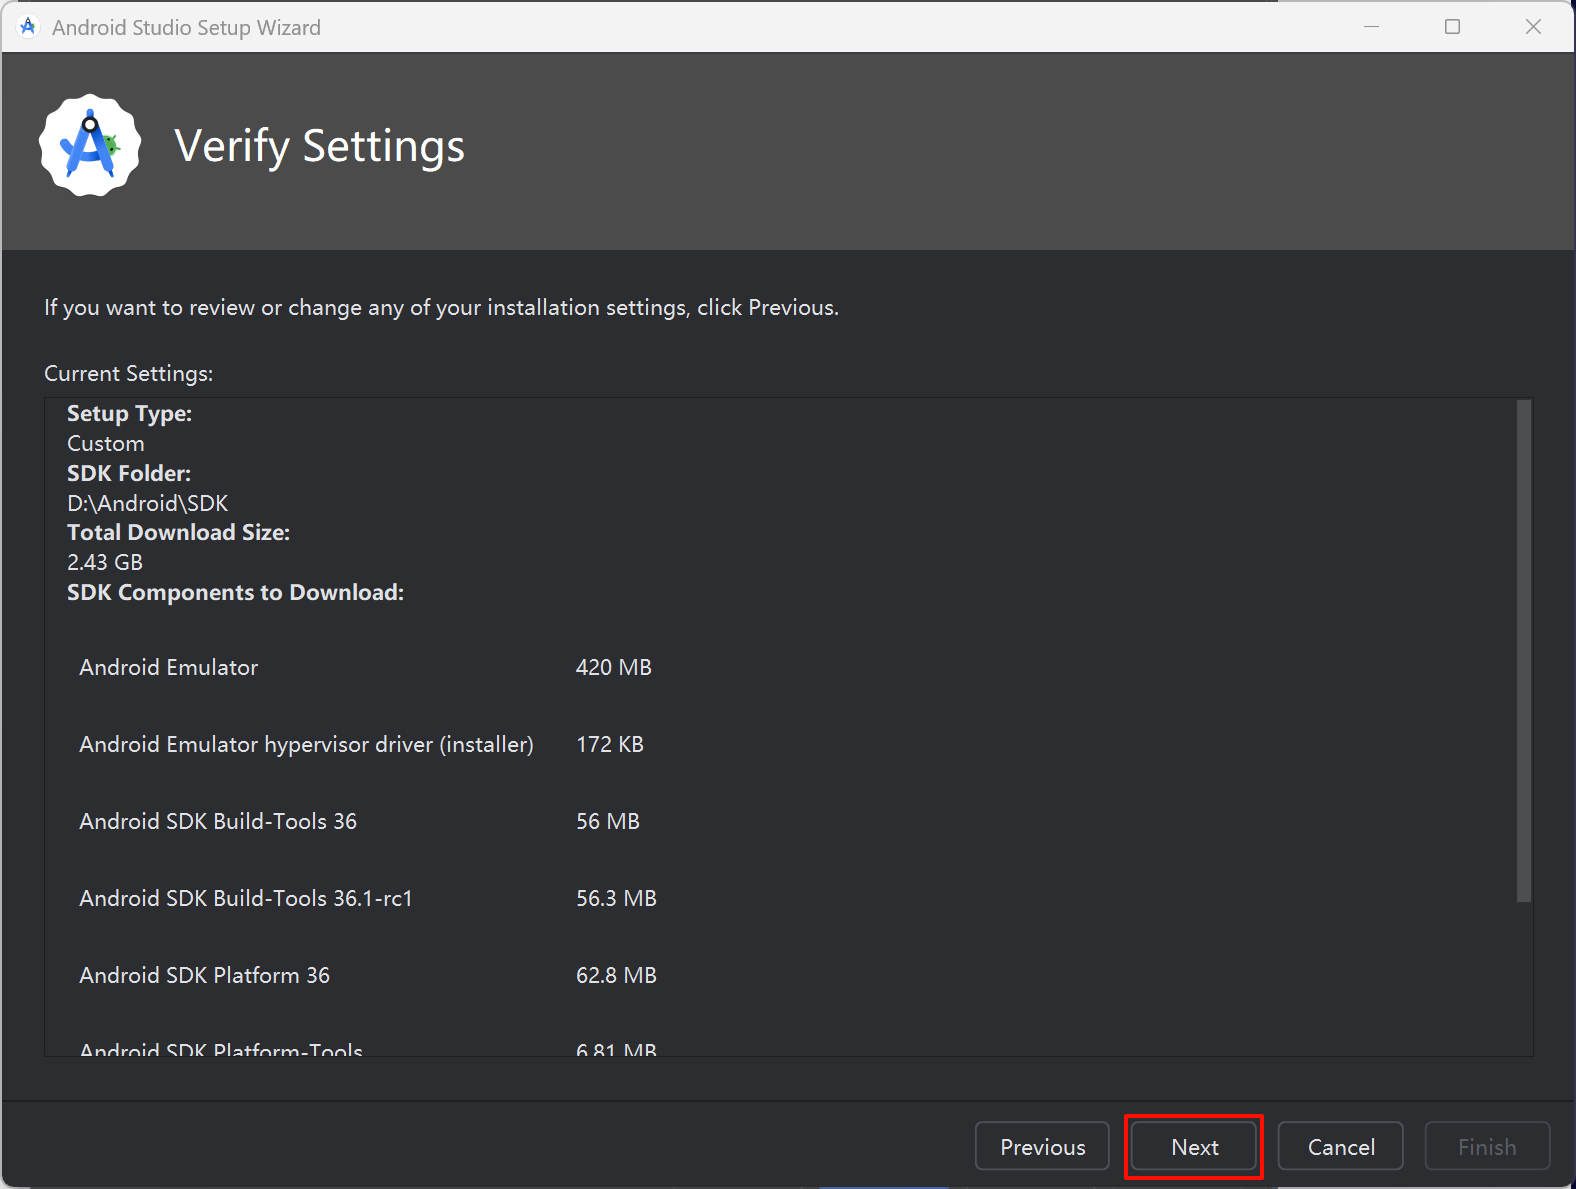Screen dimensions: 1576x1189
Task: Click the 56 MB size value
Action: [608, 821]
